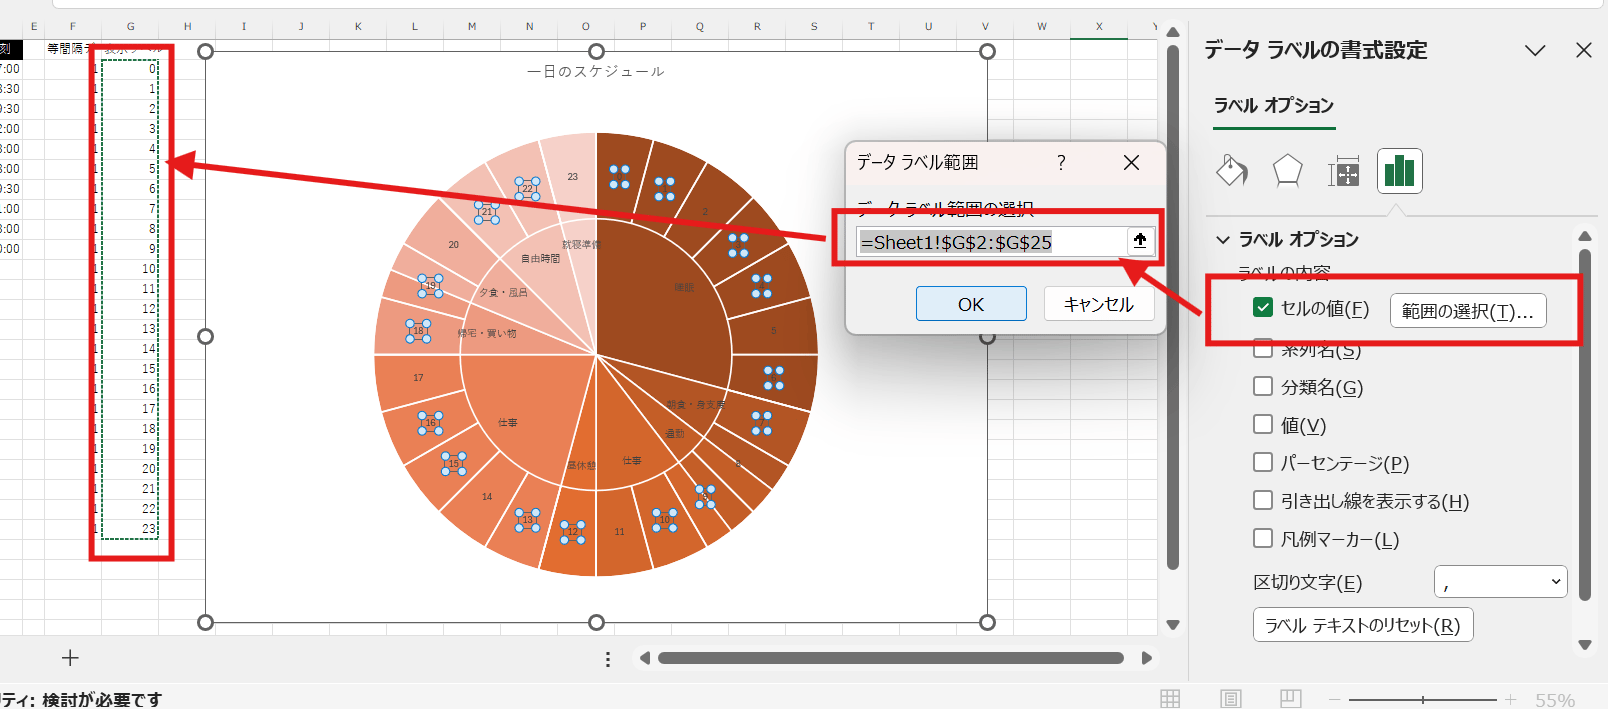The width and height of the screenshot is (1608, 709).
Task: Click the zoom slider in status bar
Action: click(x=1422, y=700)
